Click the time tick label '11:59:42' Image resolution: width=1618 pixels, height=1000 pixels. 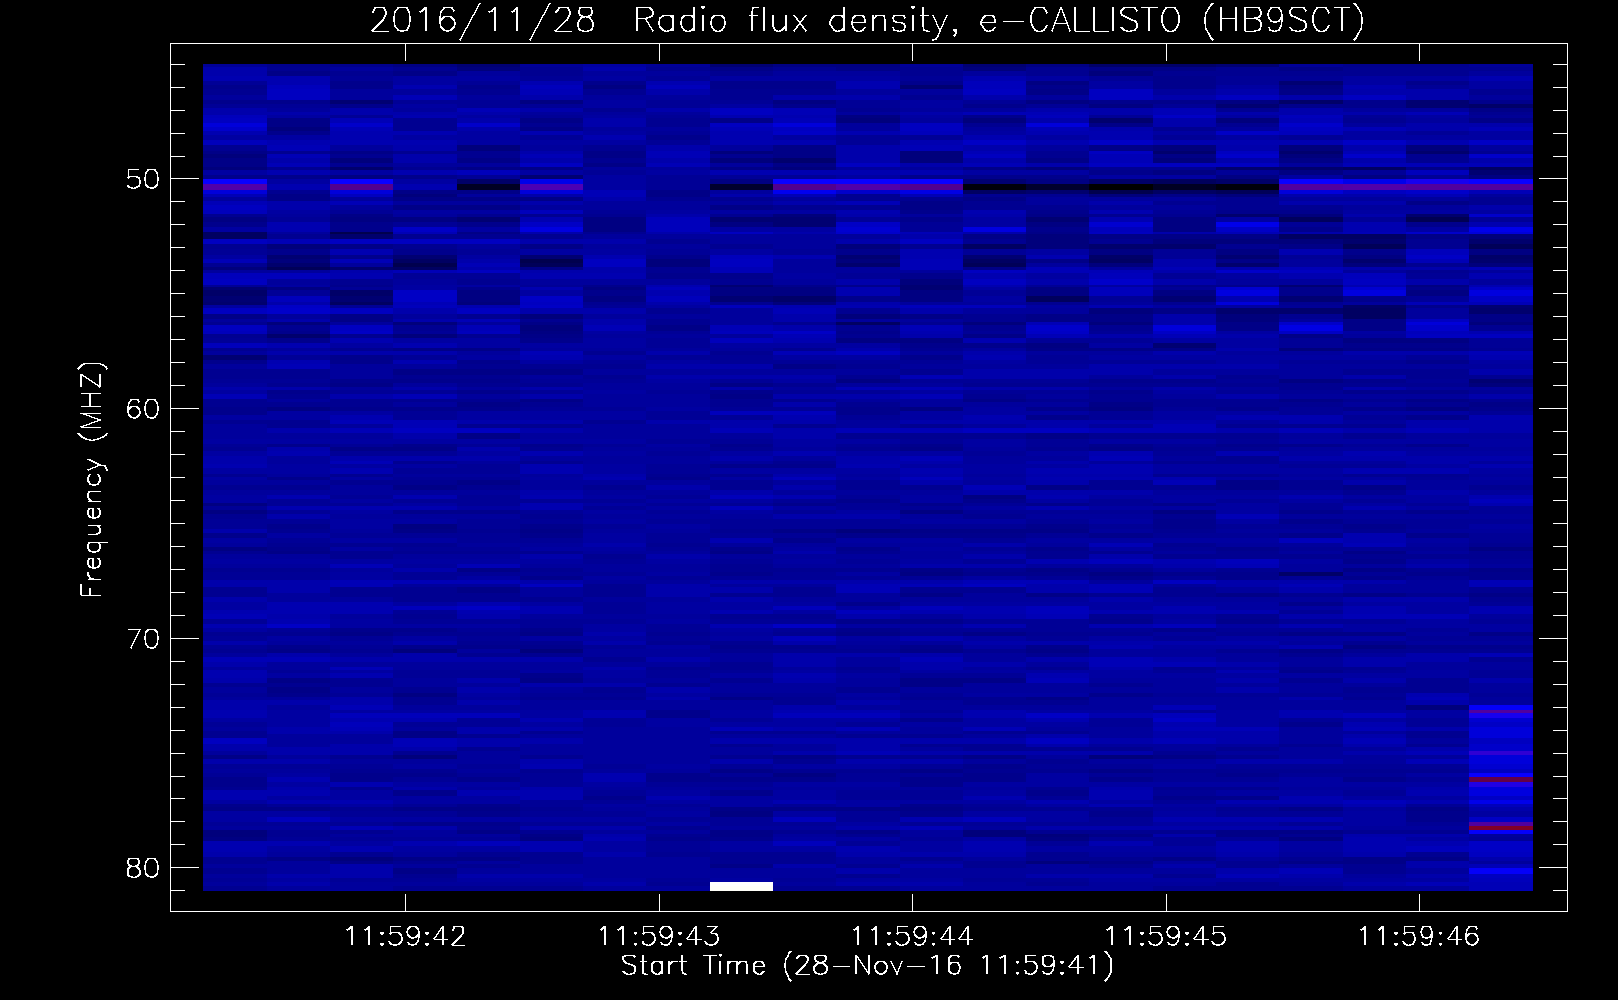click(405, 937)
